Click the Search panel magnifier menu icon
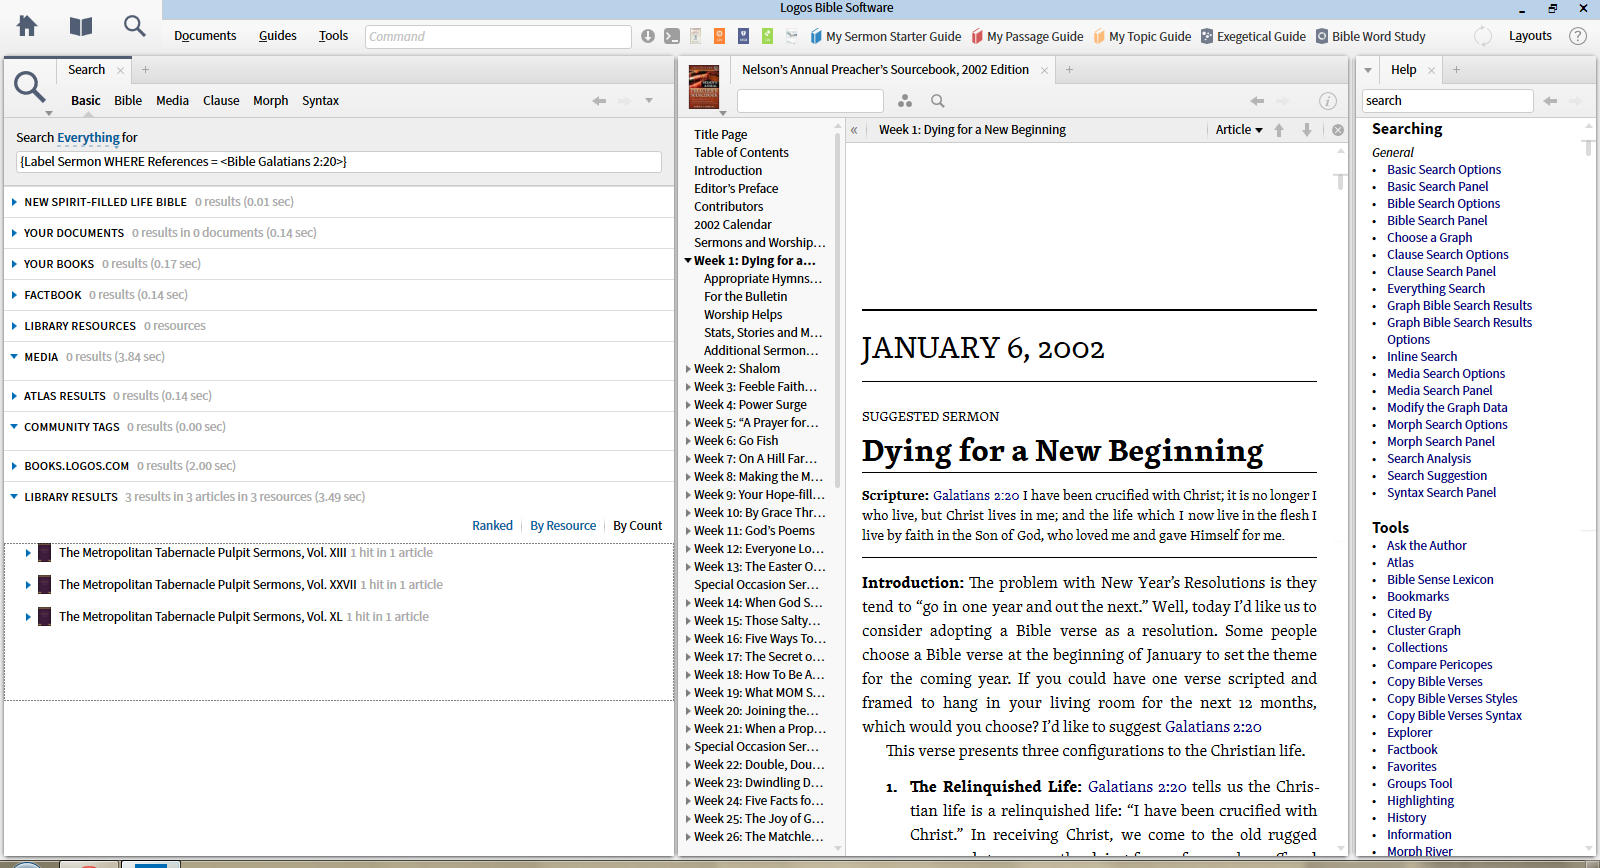Screen dimensions: 1600x868 coord(30,90)
